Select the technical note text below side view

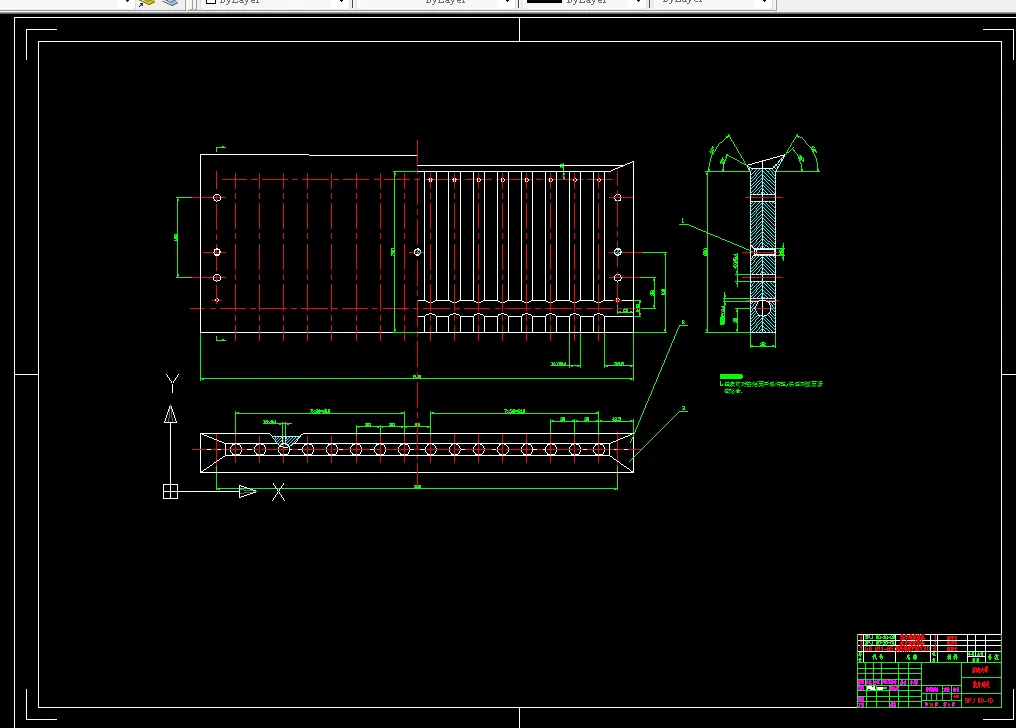(771, 387)
